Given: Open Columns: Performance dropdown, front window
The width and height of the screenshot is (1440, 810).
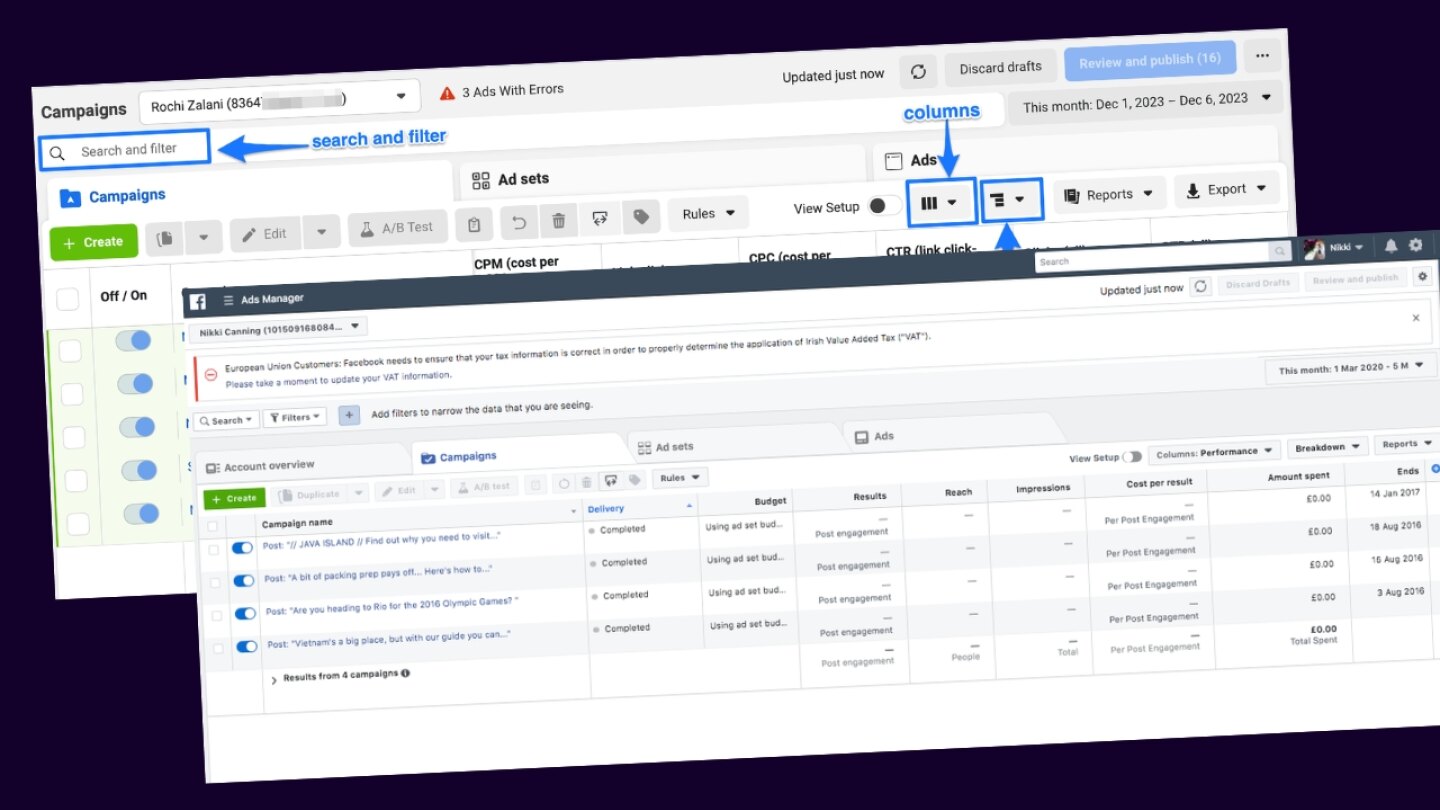Looking at the screenshot, I should click(x=1214, y=452).
